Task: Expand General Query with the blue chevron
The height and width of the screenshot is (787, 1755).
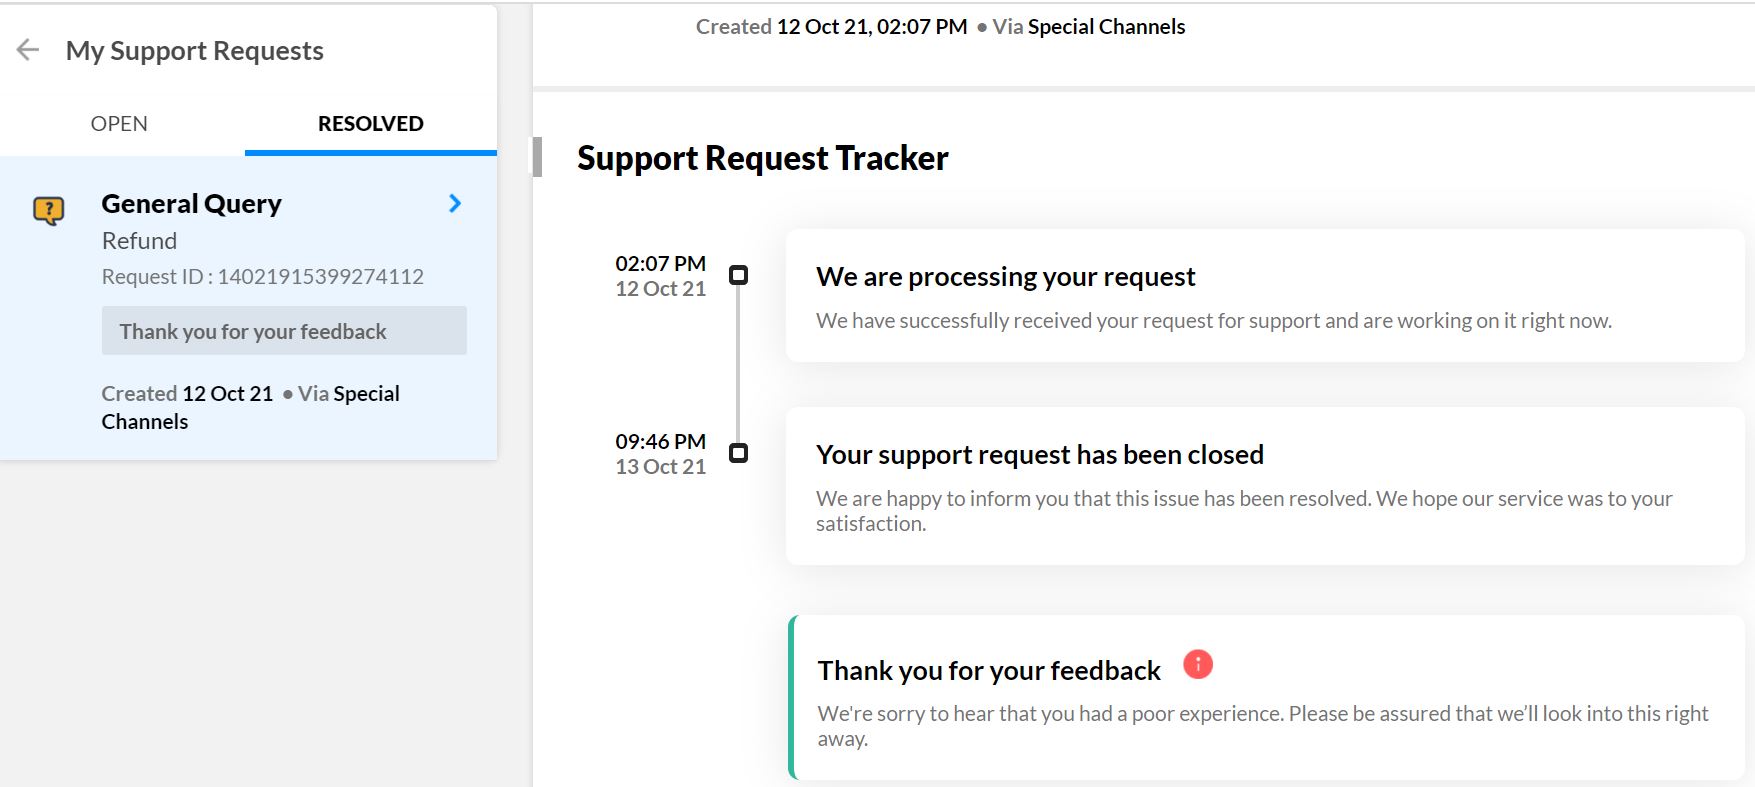Action: pyautogui.click(x=455, y=204)
